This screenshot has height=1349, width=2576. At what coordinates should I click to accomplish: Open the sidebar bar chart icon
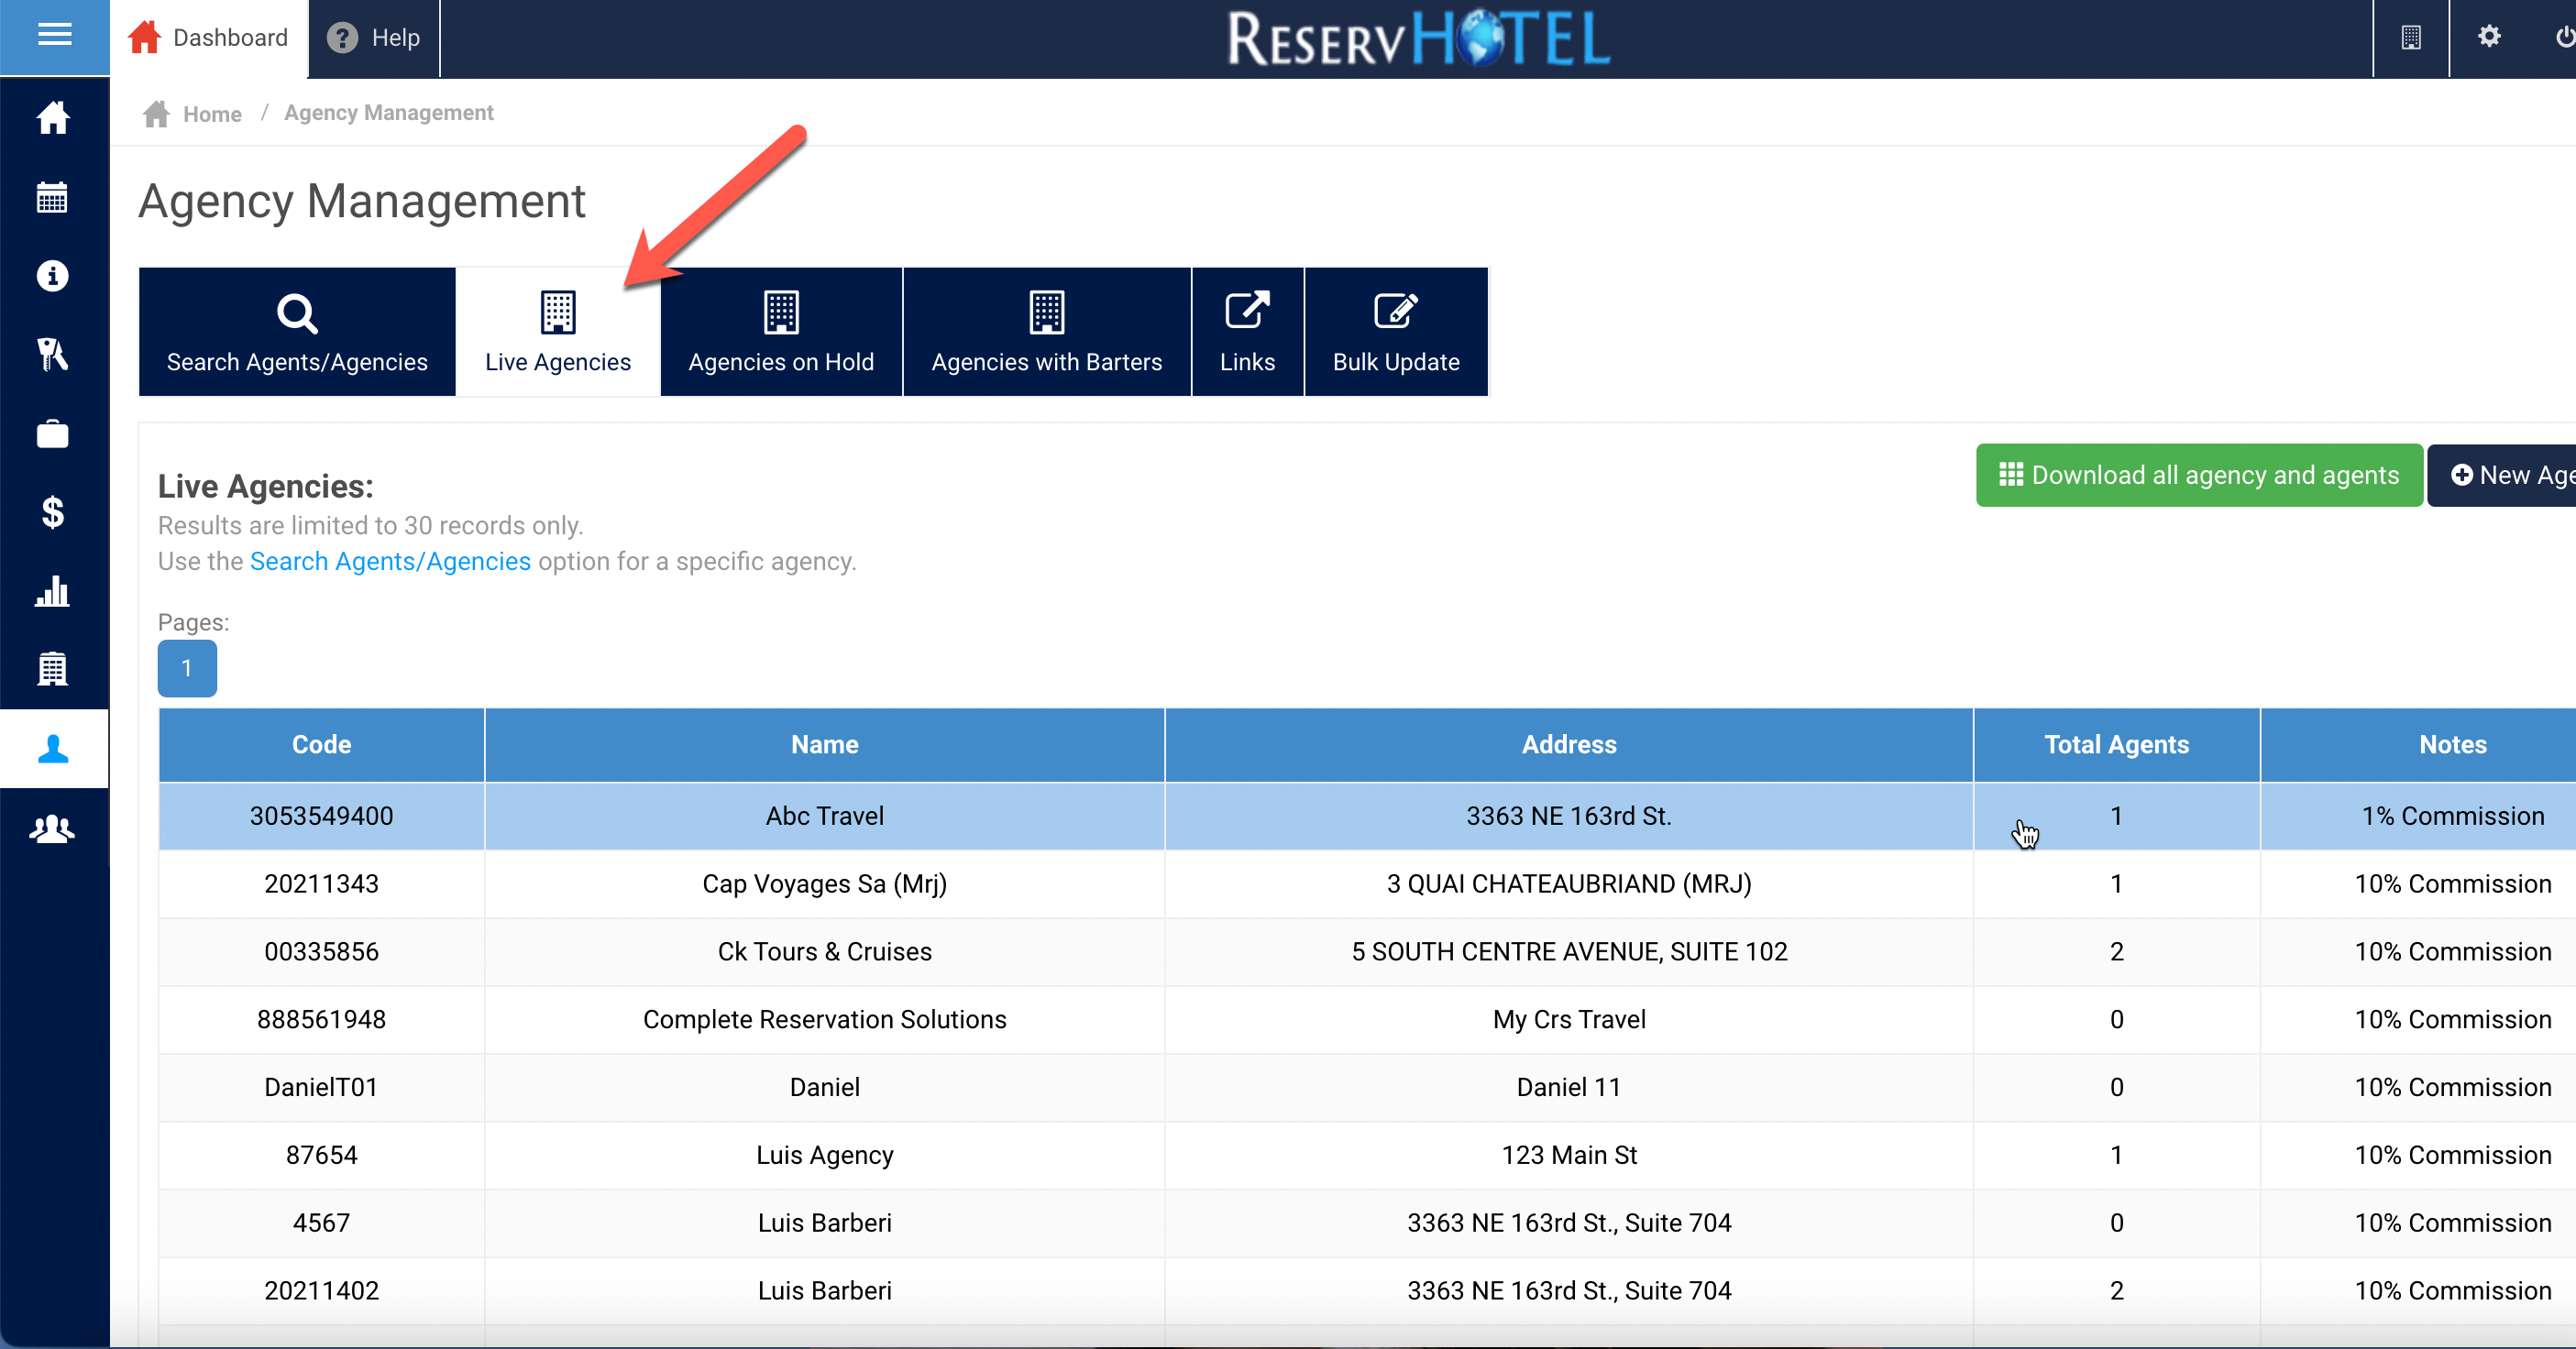tap(53, 591)
